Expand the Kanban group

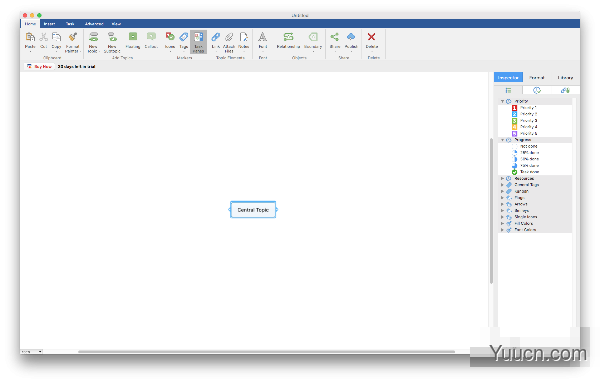(x=502, y=191)
